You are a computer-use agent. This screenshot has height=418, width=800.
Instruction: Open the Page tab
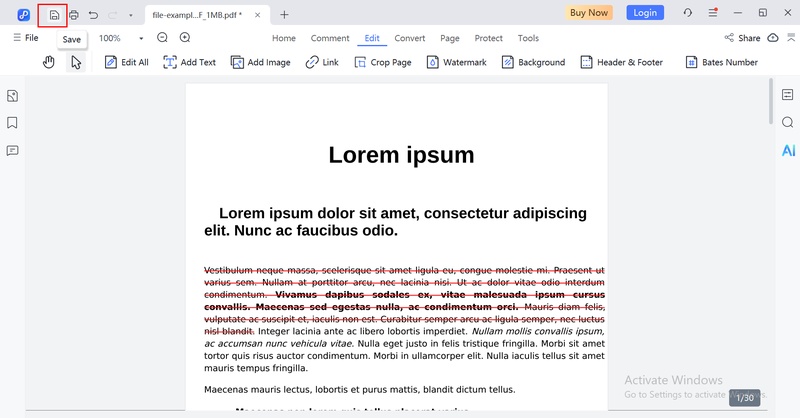(450, 38)
